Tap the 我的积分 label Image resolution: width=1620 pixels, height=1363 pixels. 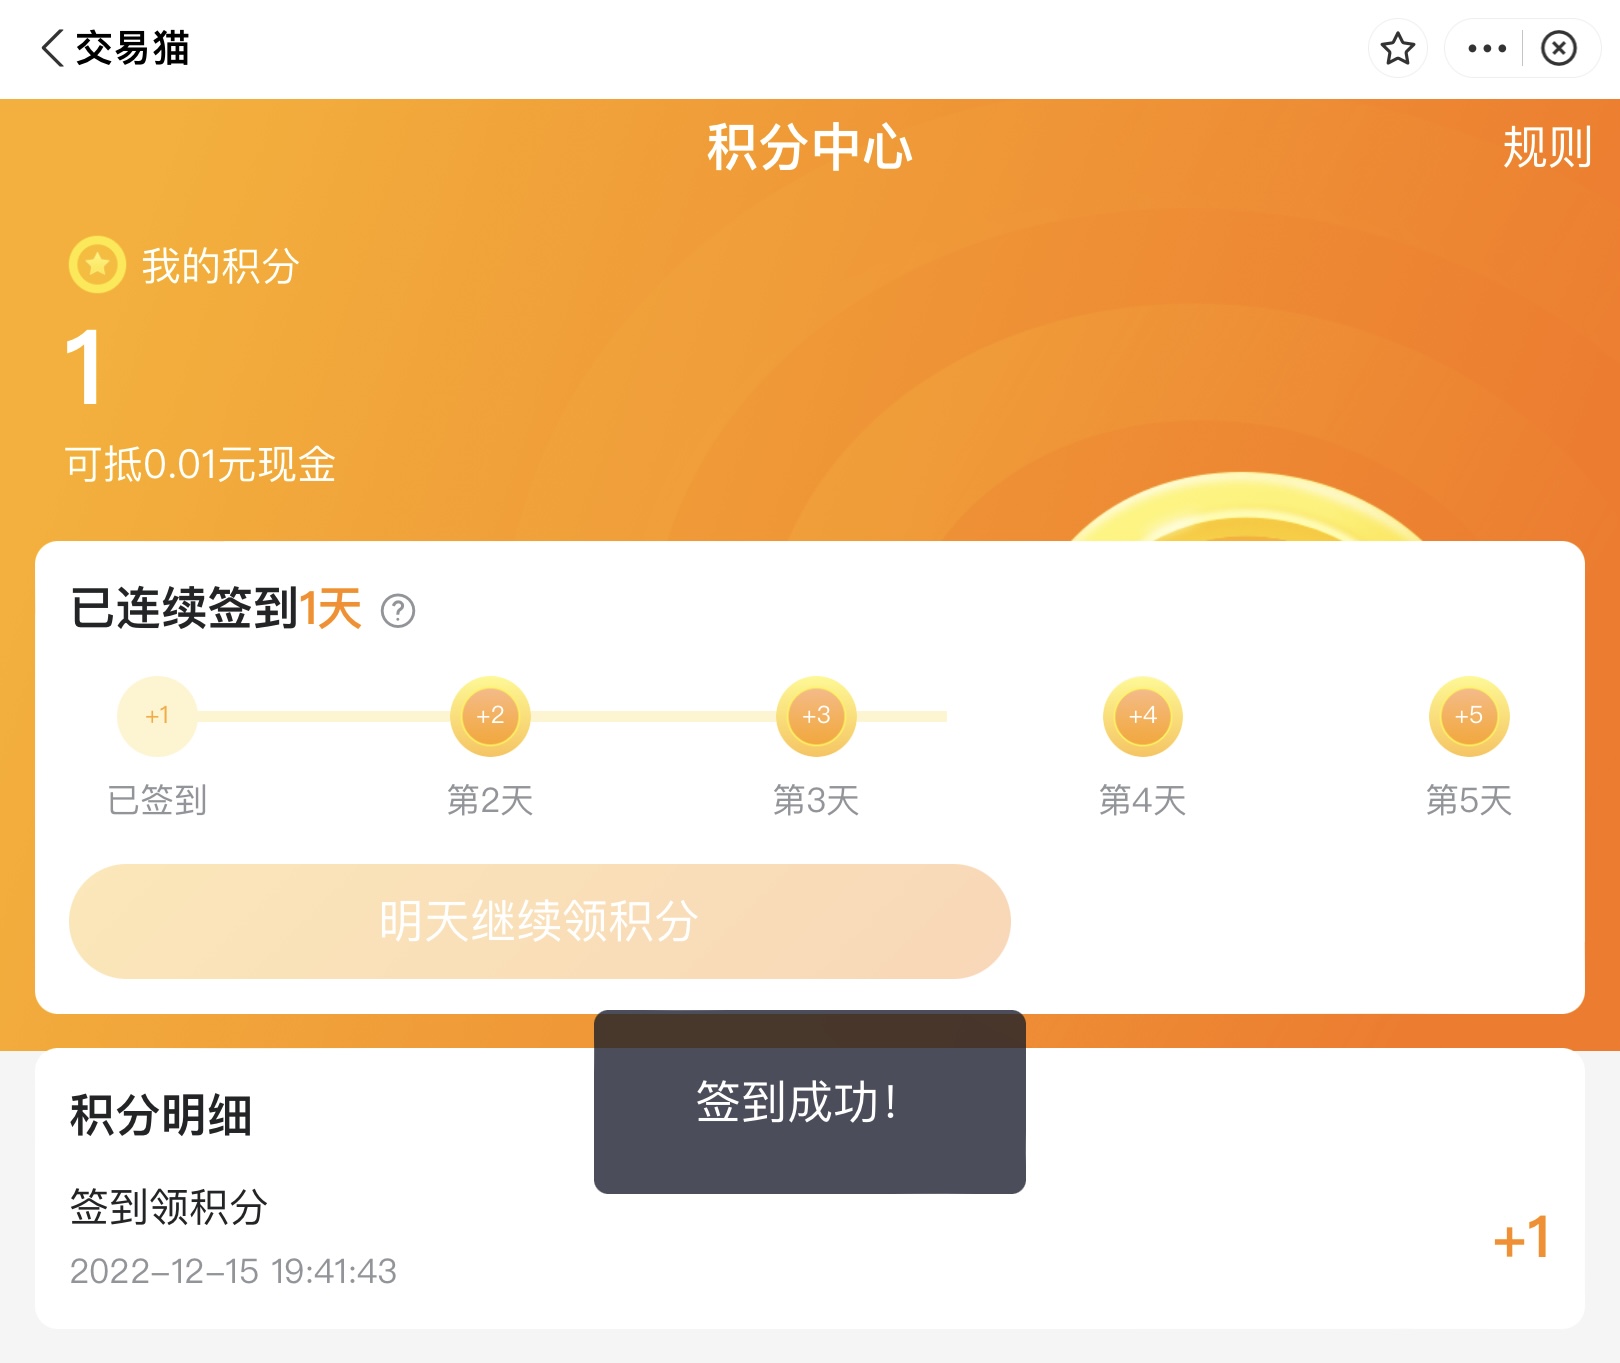220,266
